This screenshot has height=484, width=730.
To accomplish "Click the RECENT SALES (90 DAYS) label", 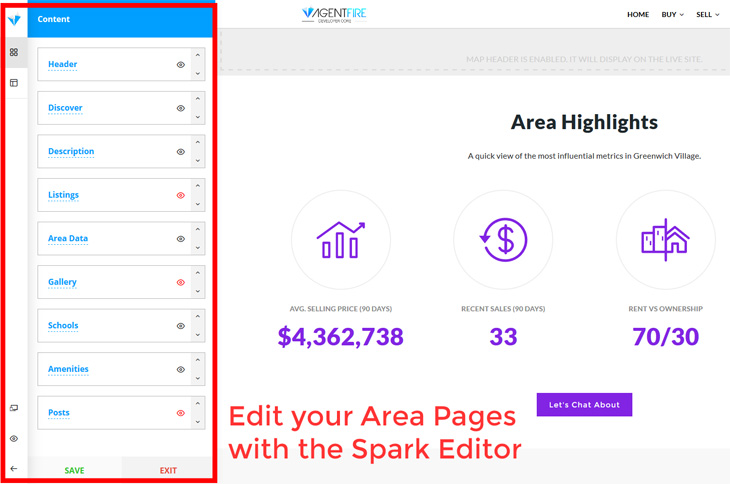I will 503,309.
